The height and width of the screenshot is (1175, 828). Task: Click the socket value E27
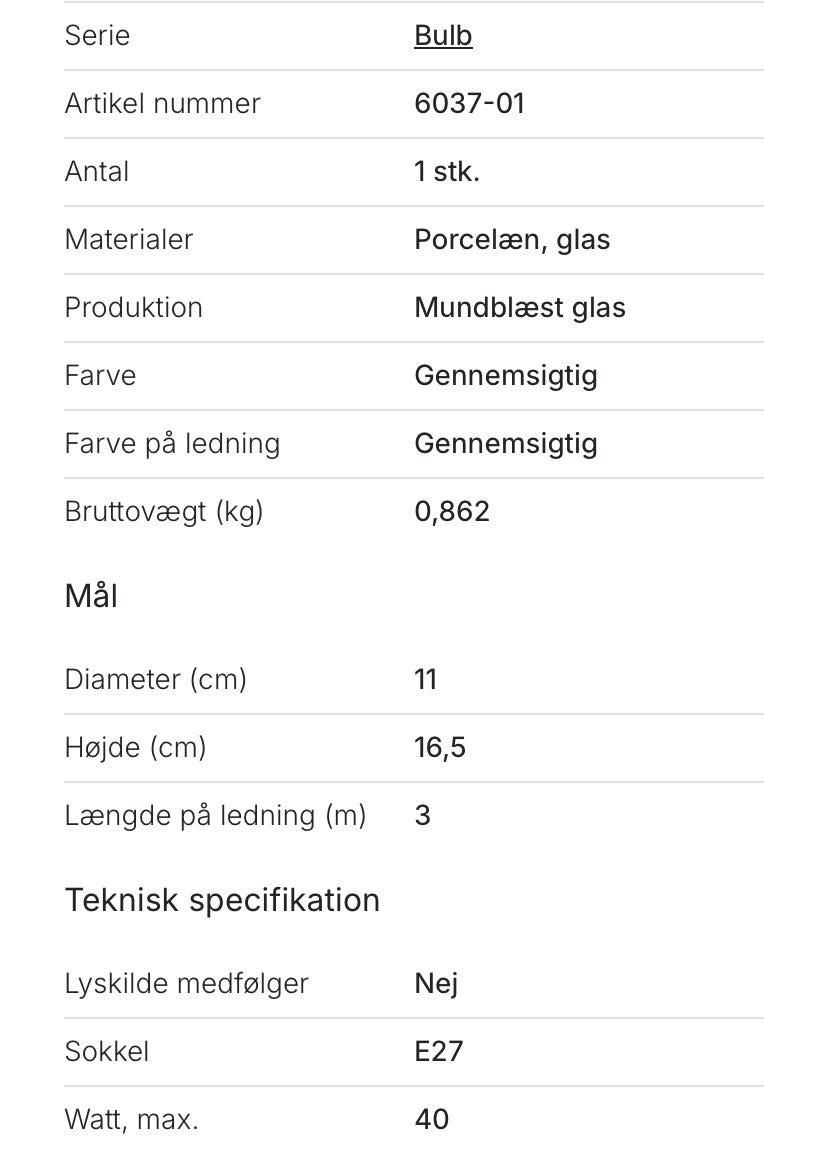(439, 1052)
